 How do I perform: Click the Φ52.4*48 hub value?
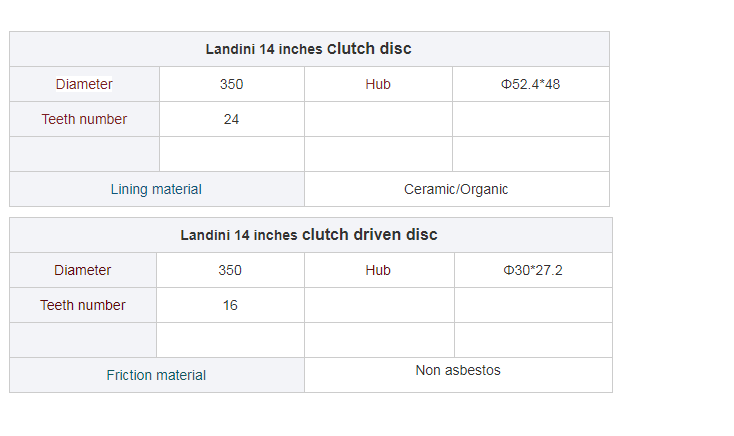coord(530,84)
